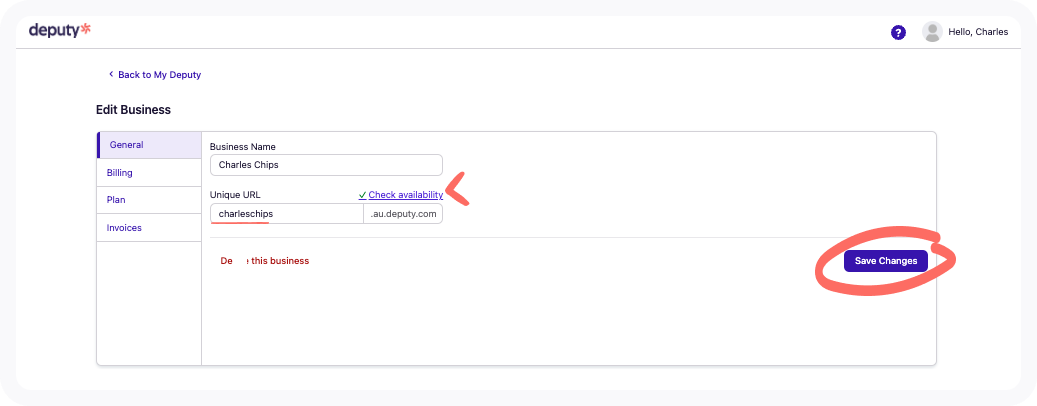This screenshot has height=406, width=1037.
Task: Follow the Back to My Deputy link
Action: click(159, 75)
